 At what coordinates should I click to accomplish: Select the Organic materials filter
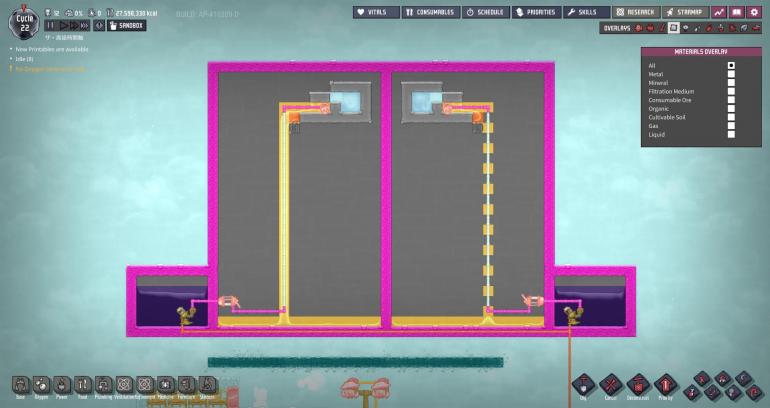click(731, 109)
